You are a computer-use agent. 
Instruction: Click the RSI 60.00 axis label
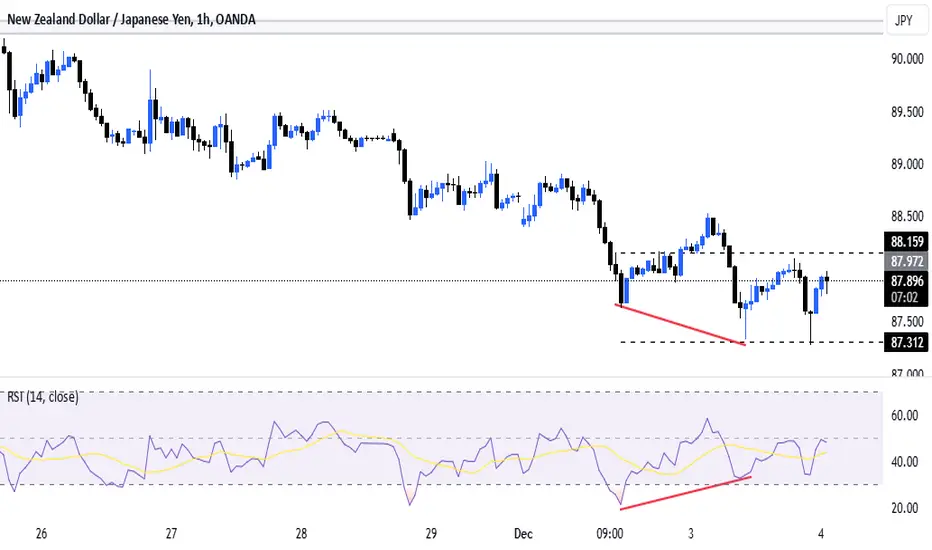(x=904, y=416)
